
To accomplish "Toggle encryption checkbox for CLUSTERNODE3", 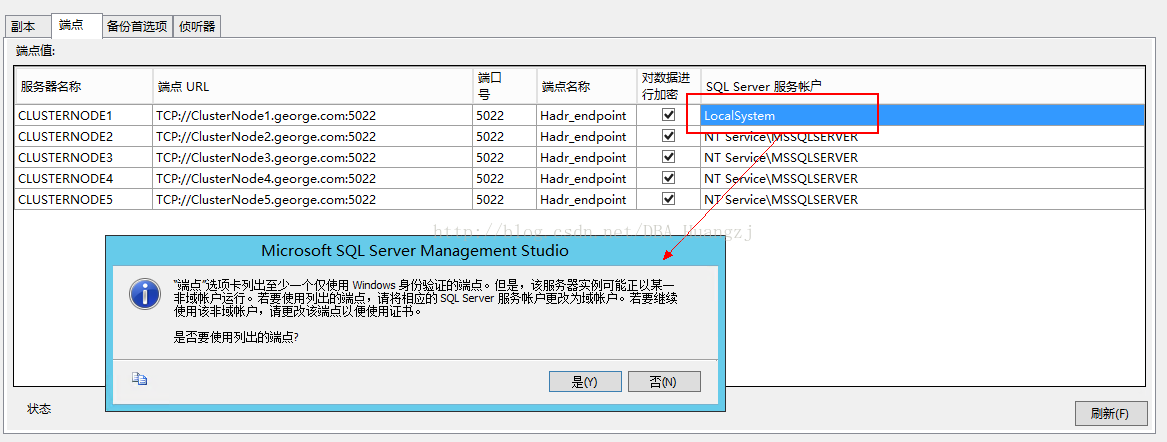I will pos(668,157).
